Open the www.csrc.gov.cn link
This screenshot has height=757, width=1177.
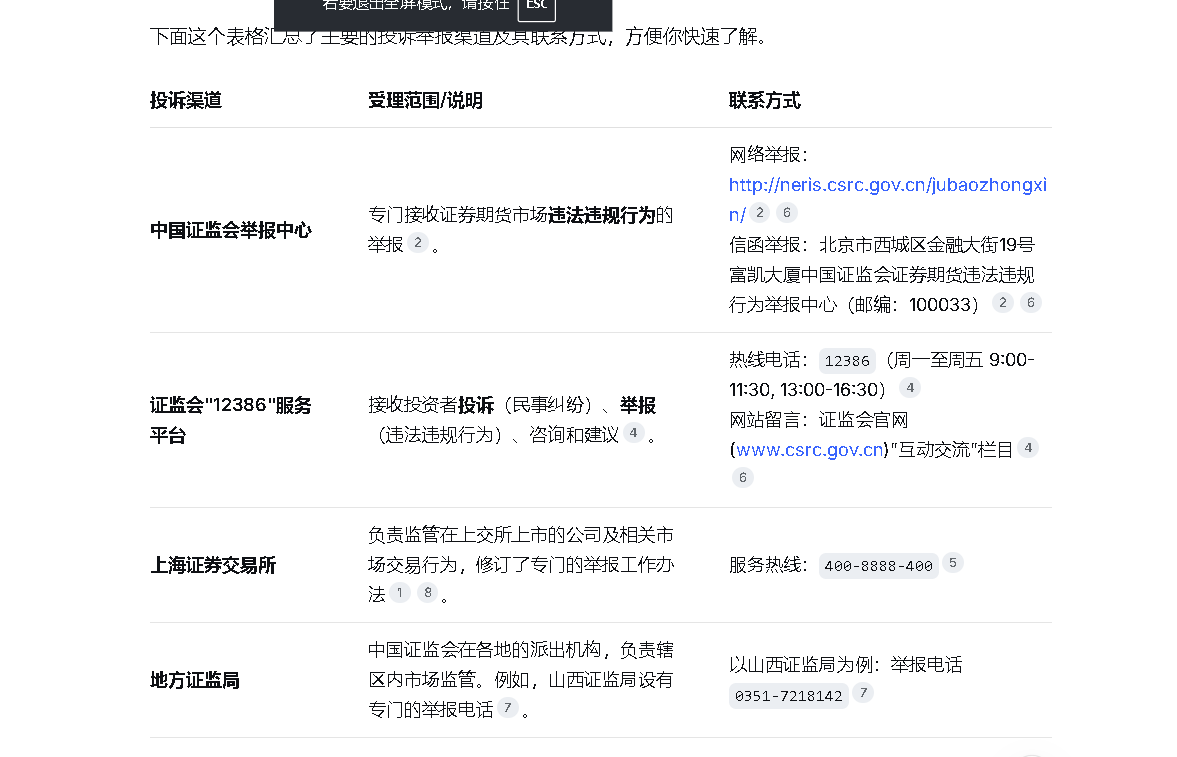(810, 449)
